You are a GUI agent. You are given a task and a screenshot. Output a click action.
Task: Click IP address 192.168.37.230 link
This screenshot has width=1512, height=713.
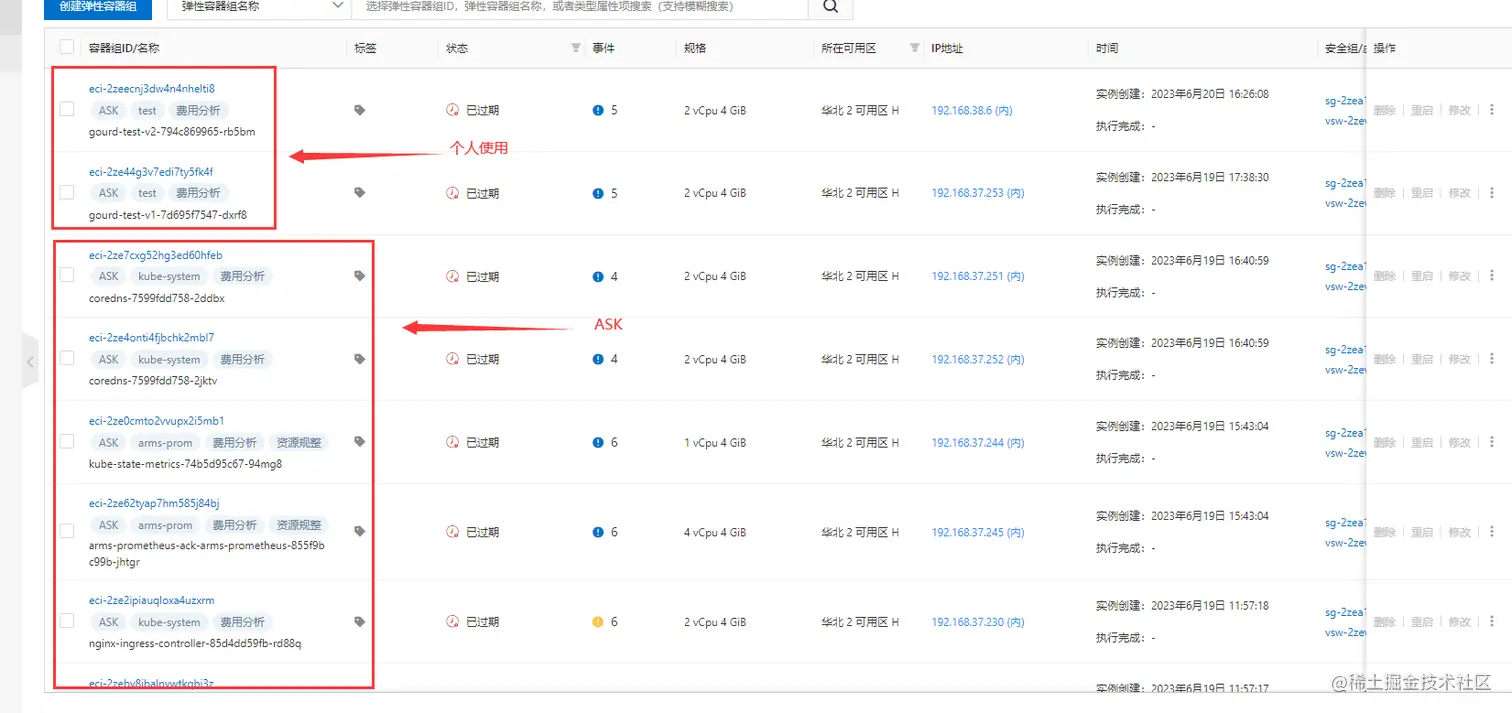pos(978,622)
